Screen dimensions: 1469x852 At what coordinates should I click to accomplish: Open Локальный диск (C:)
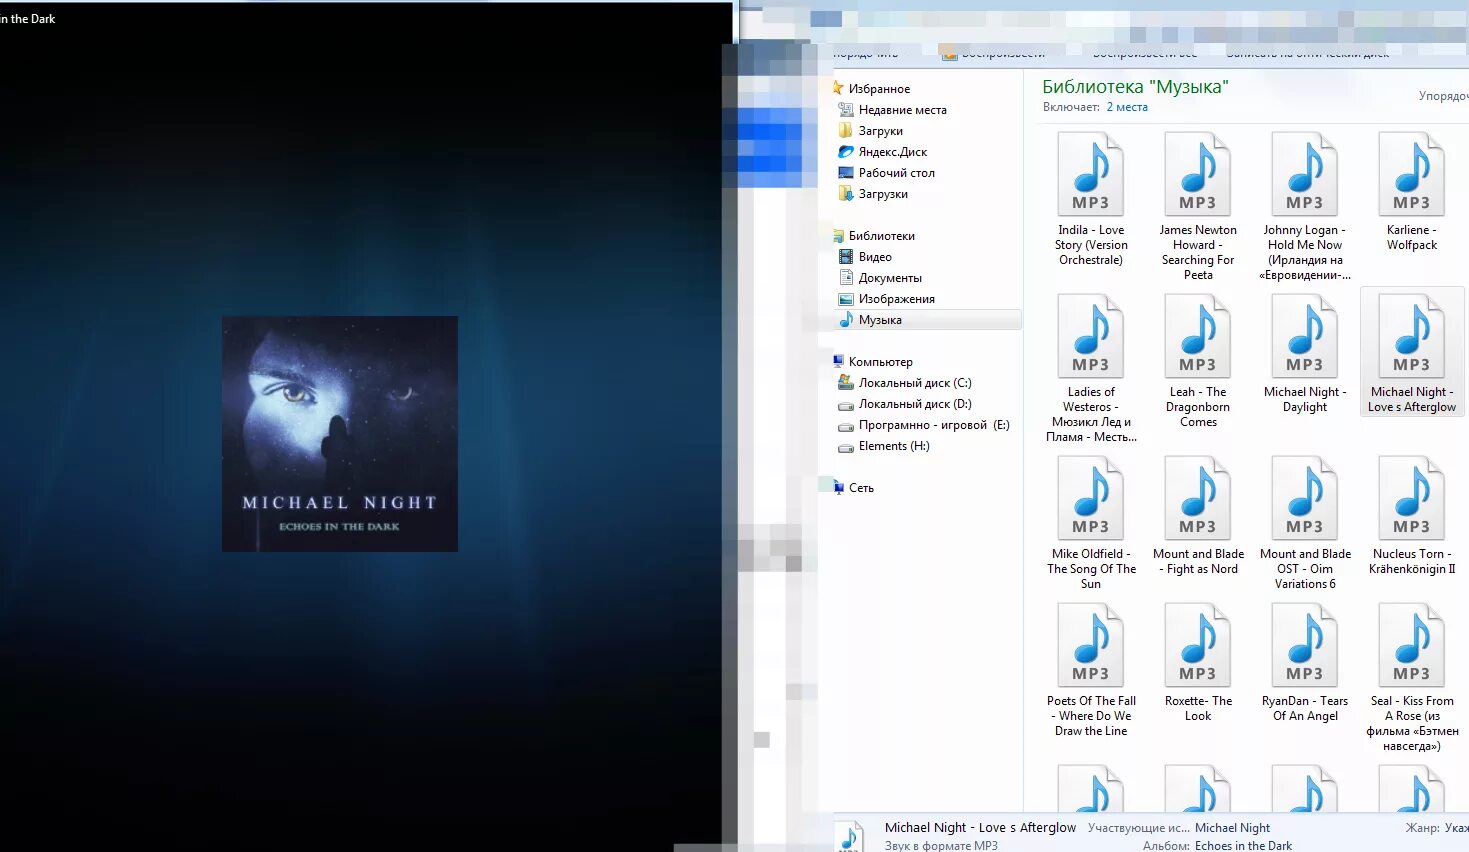pos(915,383)
